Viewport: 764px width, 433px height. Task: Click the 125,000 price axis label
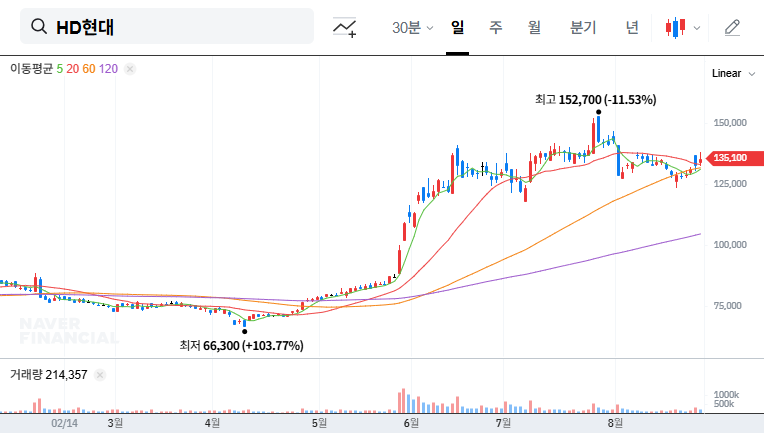tap(730, 184)
